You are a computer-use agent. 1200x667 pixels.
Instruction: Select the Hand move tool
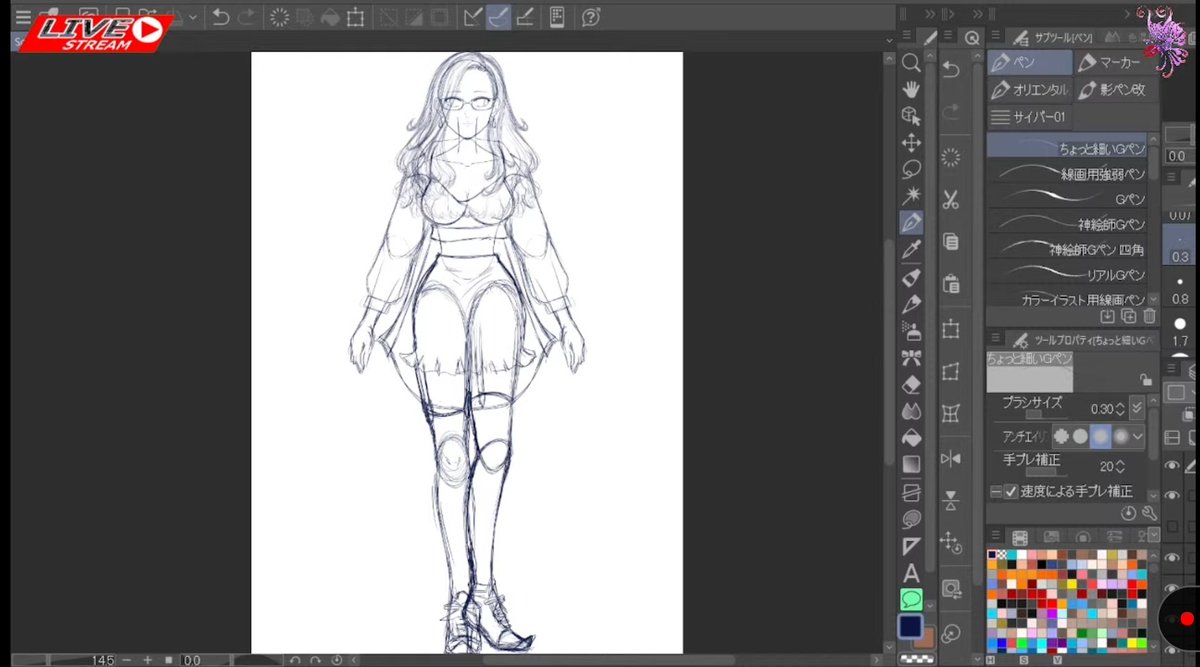click(x=911, y=89)
